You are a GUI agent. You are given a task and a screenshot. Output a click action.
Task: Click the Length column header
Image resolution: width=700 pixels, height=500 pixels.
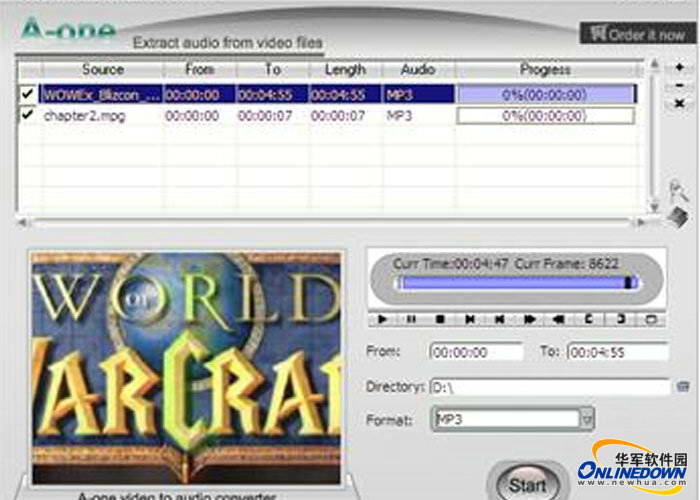pyautogui.click(x=345, y=70)
